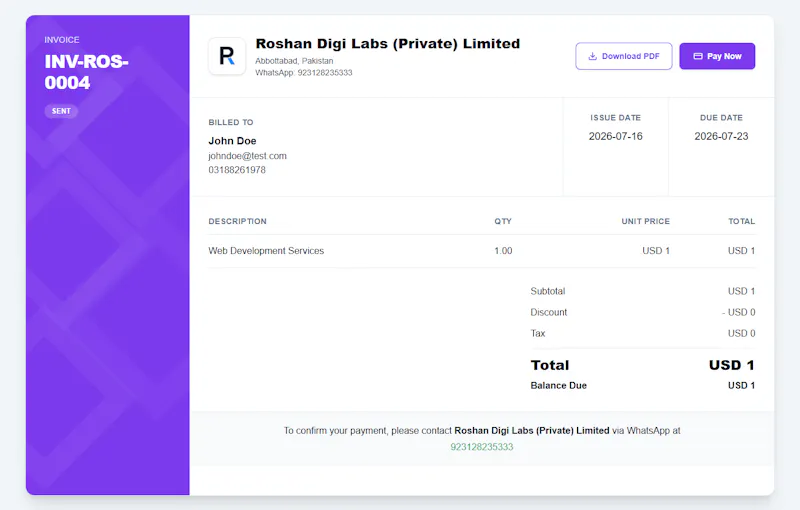Click the card icon in Pay Now
The width and height of the screenshot is (800, 510).
[698, 56]
